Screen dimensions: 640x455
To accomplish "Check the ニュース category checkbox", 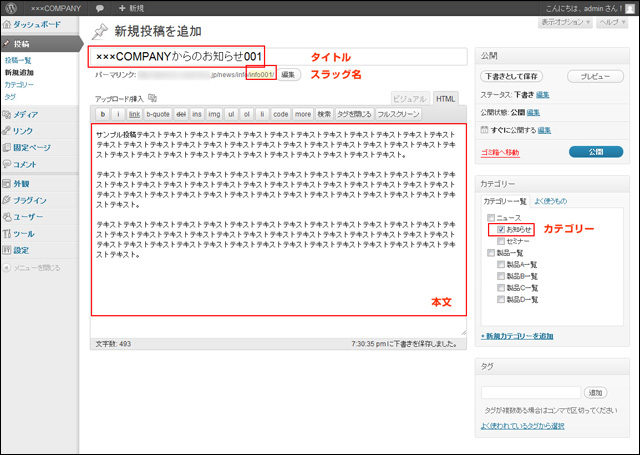I will (x=489, y=217).
